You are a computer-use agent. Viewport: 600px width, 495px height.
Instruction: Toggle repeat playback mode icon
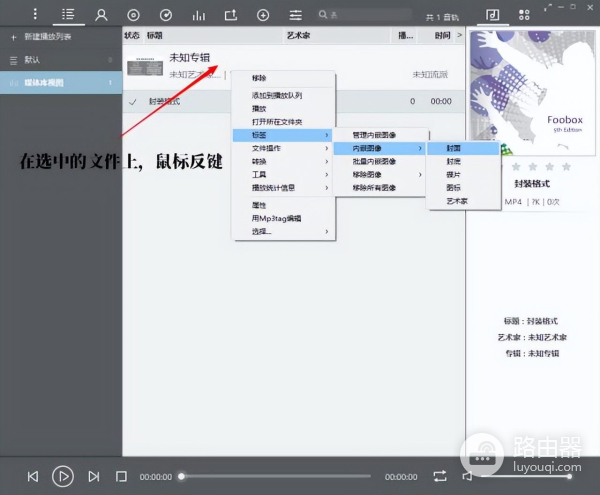440,476
